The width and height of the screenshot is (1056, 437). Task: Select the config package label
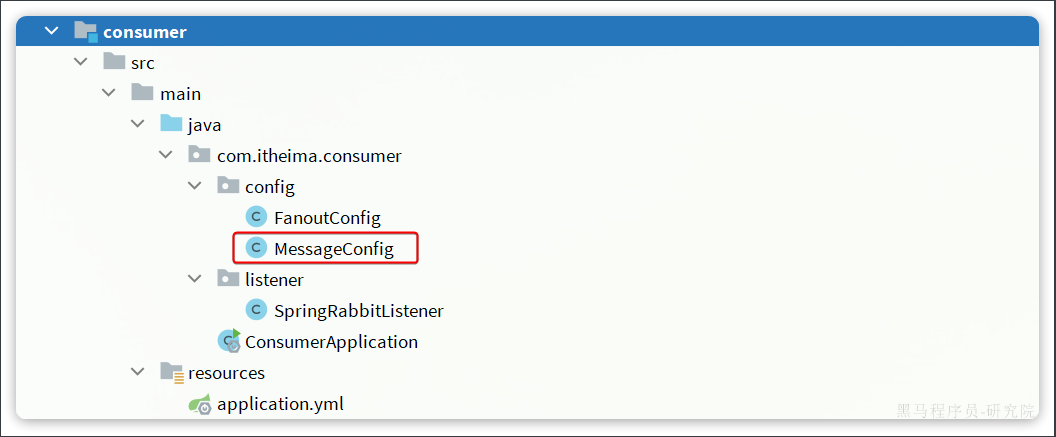click(270, 187)
